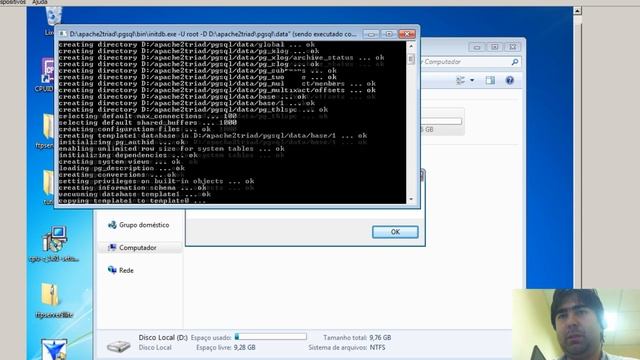Change view with the Explorer view icon
This screenshot has width=640, height=360.
coord(460,80)
